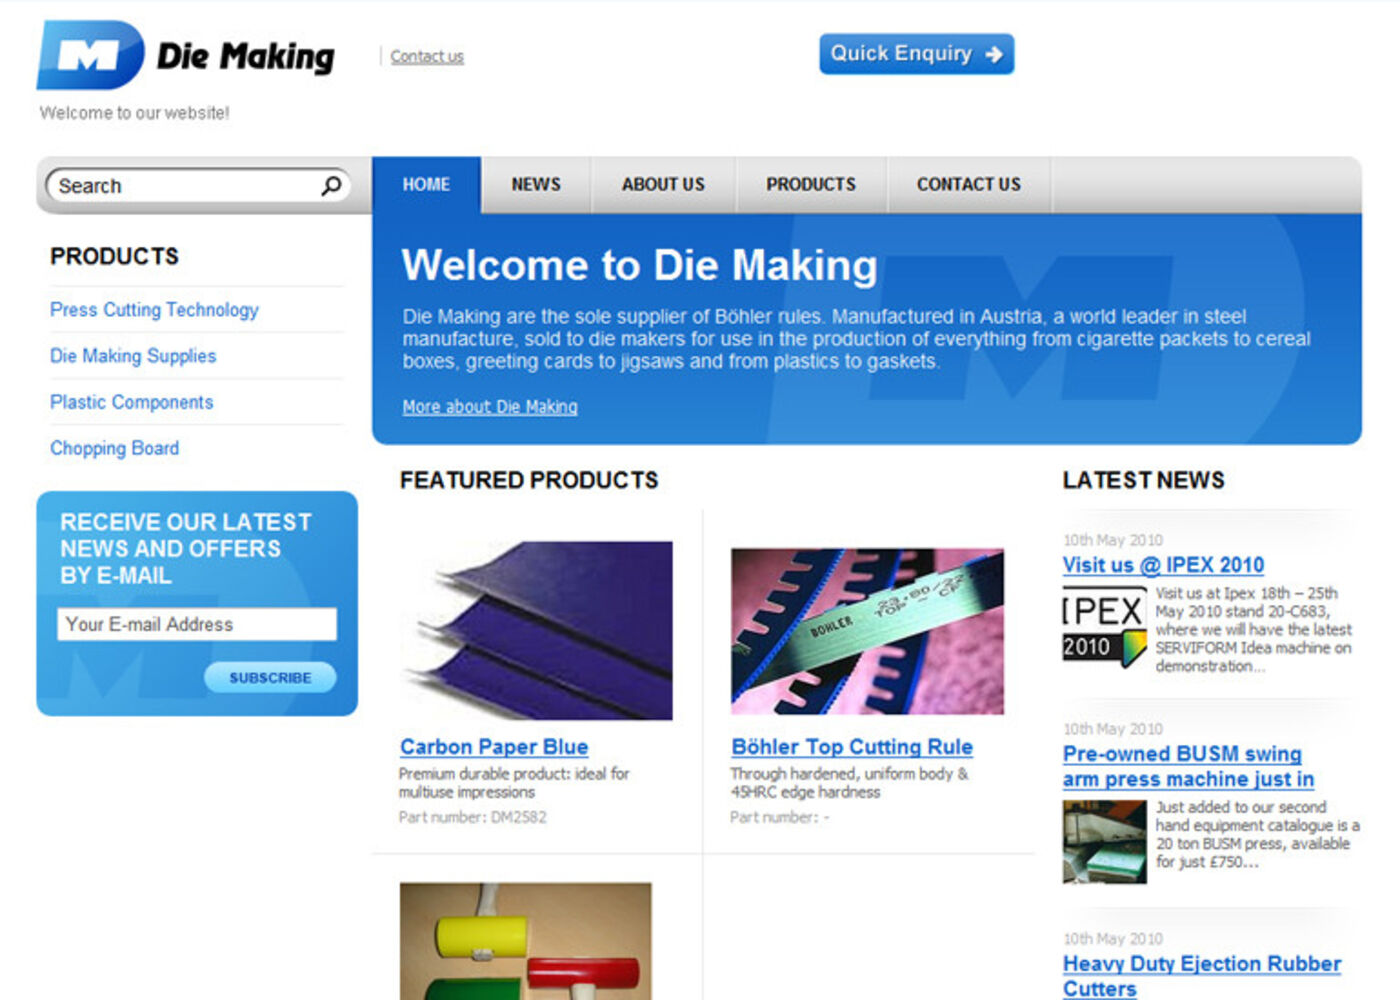Viewport: 1400px width, 1000px height.
Task: Open the Quick Enquiry form
Action: pos(916,54)
